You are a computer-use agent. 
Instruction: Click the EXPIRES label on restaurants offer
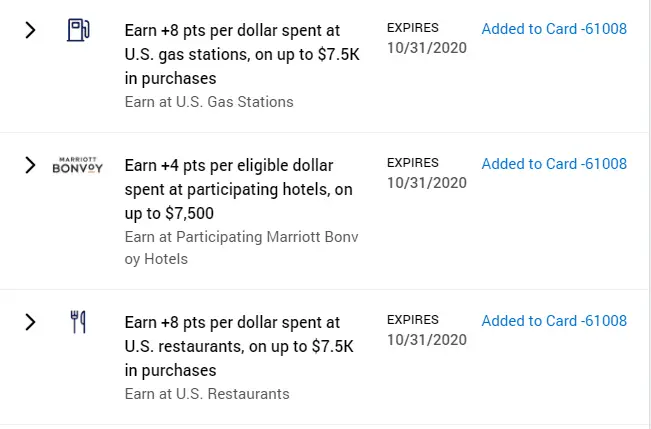(412, 320)
